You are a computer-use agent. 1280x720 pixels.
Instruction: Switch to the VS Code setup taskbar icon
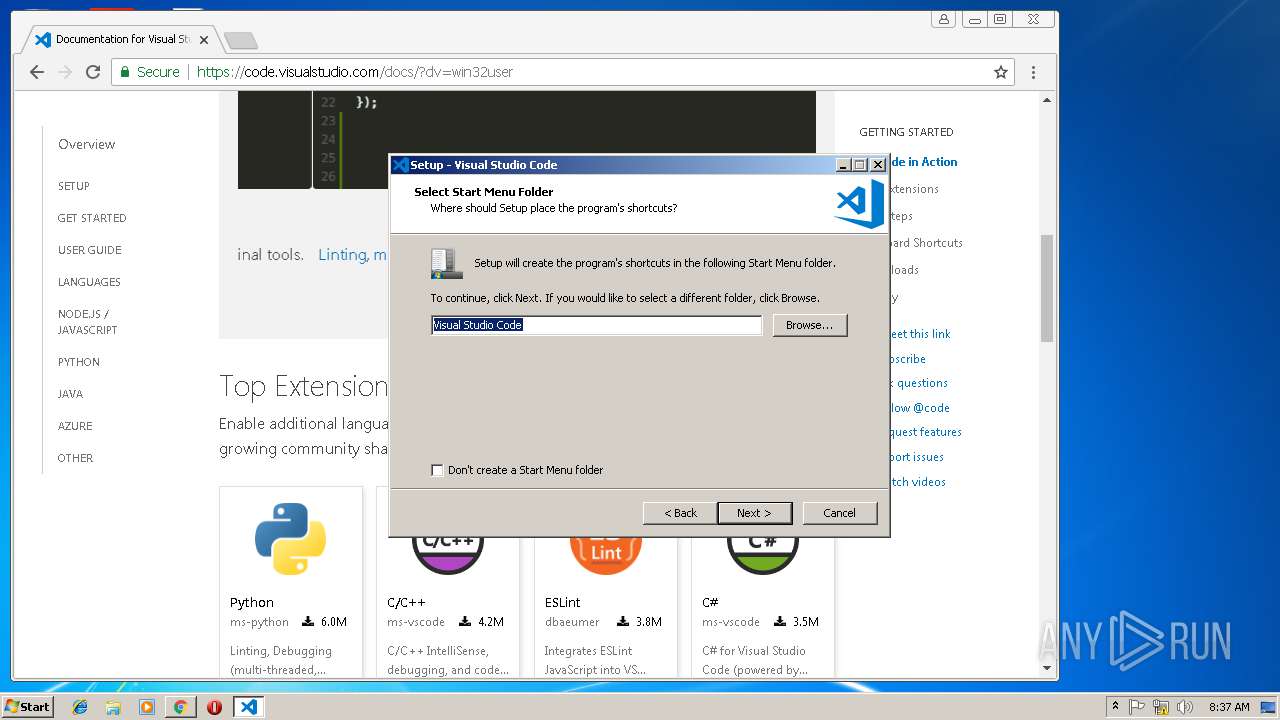248,707
